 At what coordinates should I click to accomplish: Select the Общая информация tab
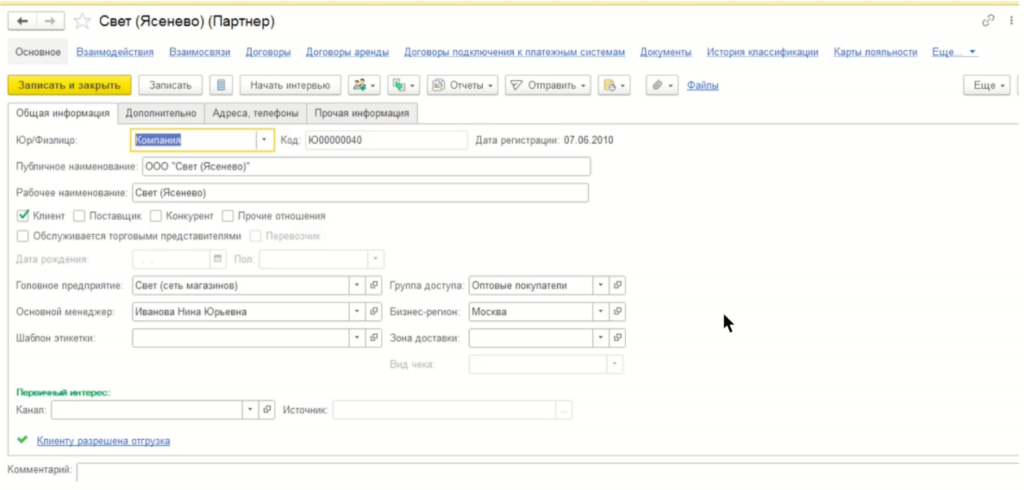pos(63,113)
